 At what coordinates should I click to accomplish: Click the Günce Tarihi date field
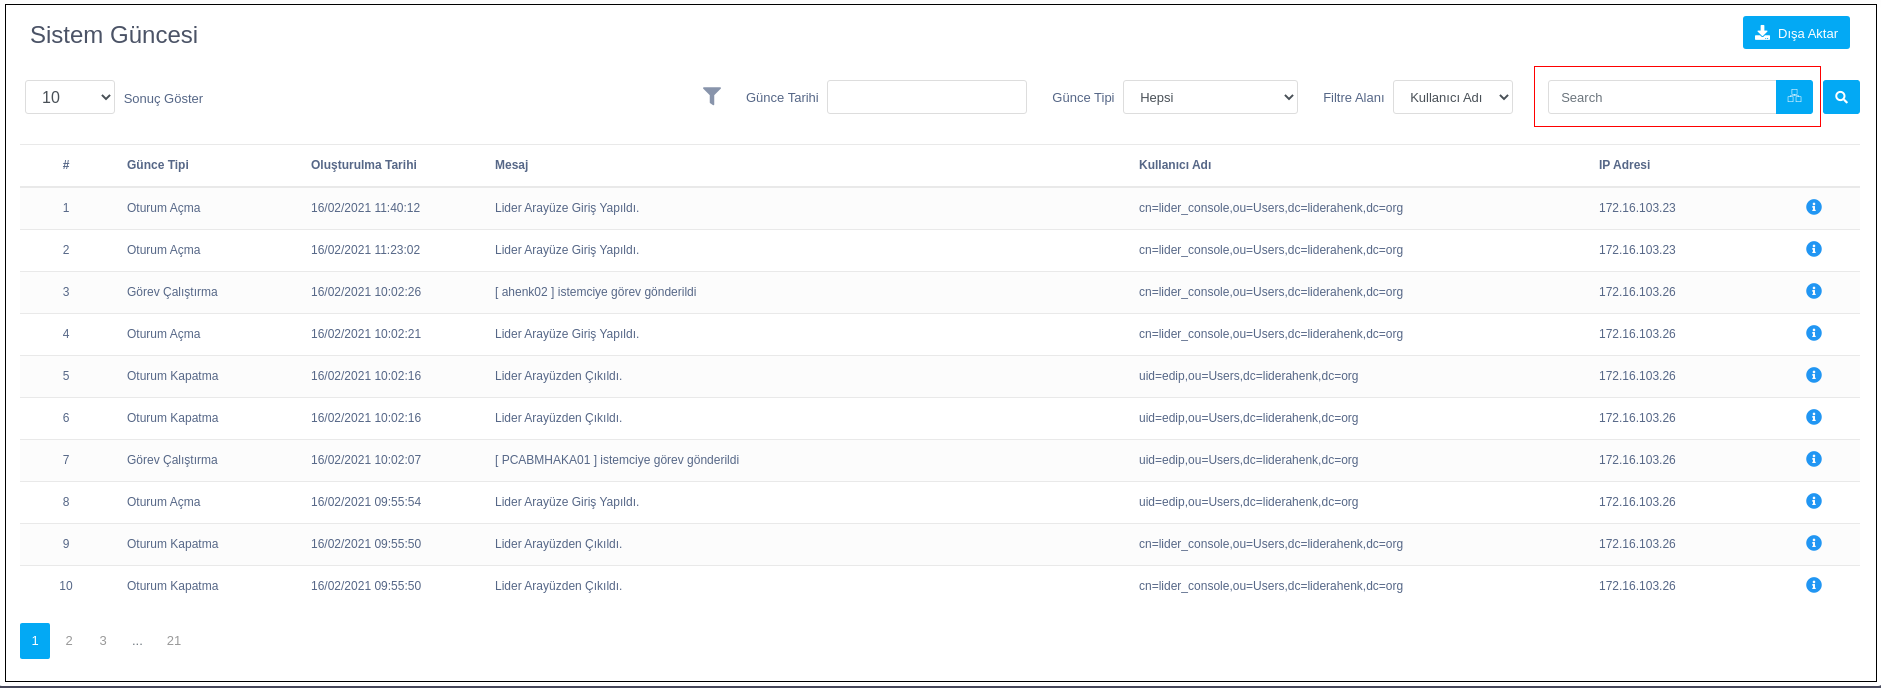(926, 97)
